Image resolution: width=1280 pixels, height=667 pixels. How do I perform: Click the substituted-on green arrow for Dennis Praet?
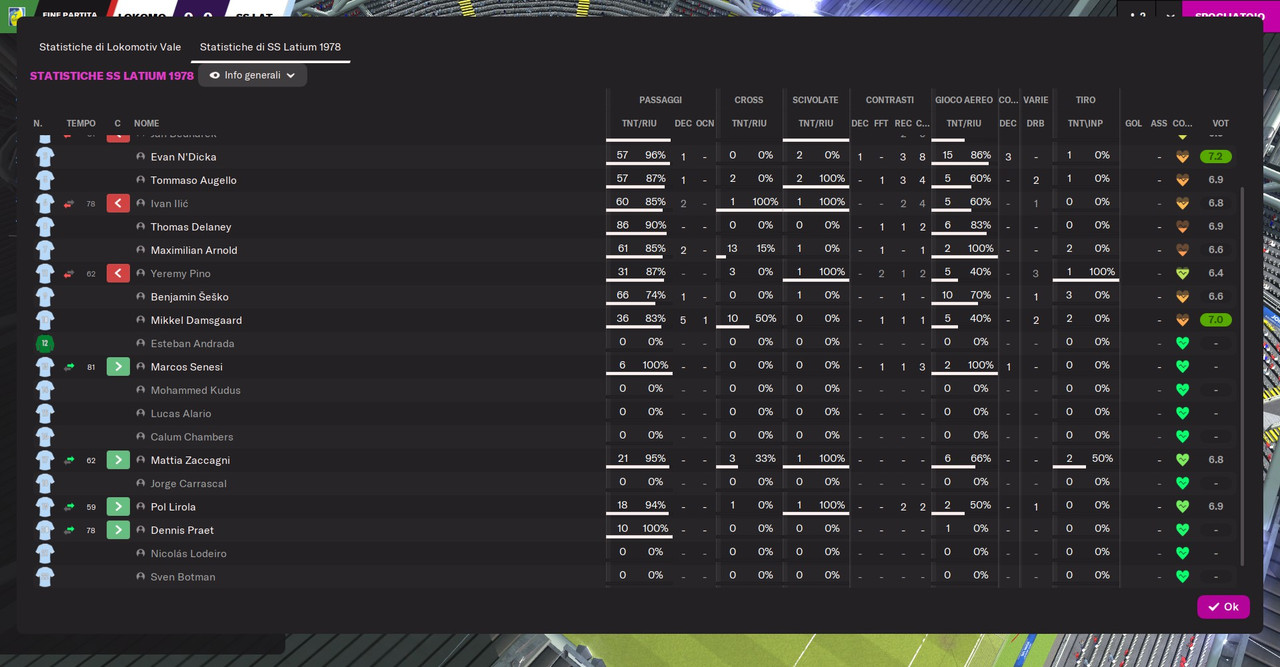[118, 530]
